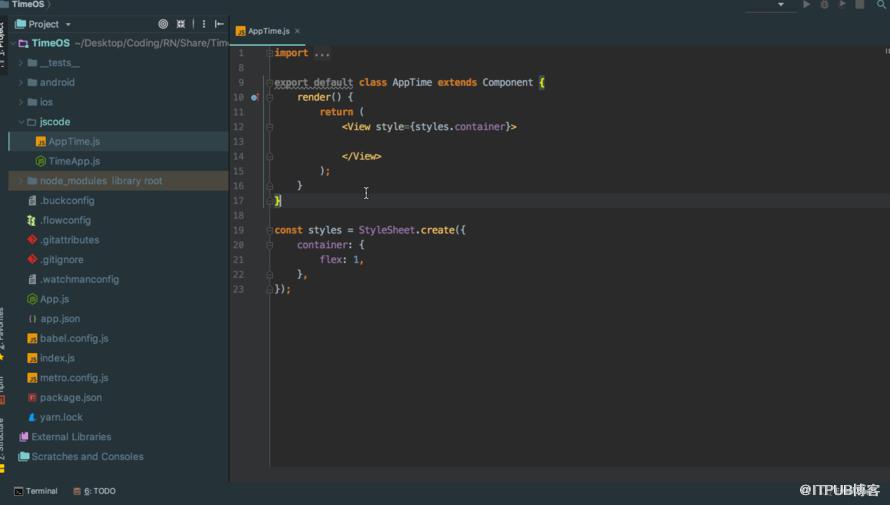The width and height of the screenshot is (890, 505).
Task: Click the search magnifier icon top right
Action: (881, 4)
